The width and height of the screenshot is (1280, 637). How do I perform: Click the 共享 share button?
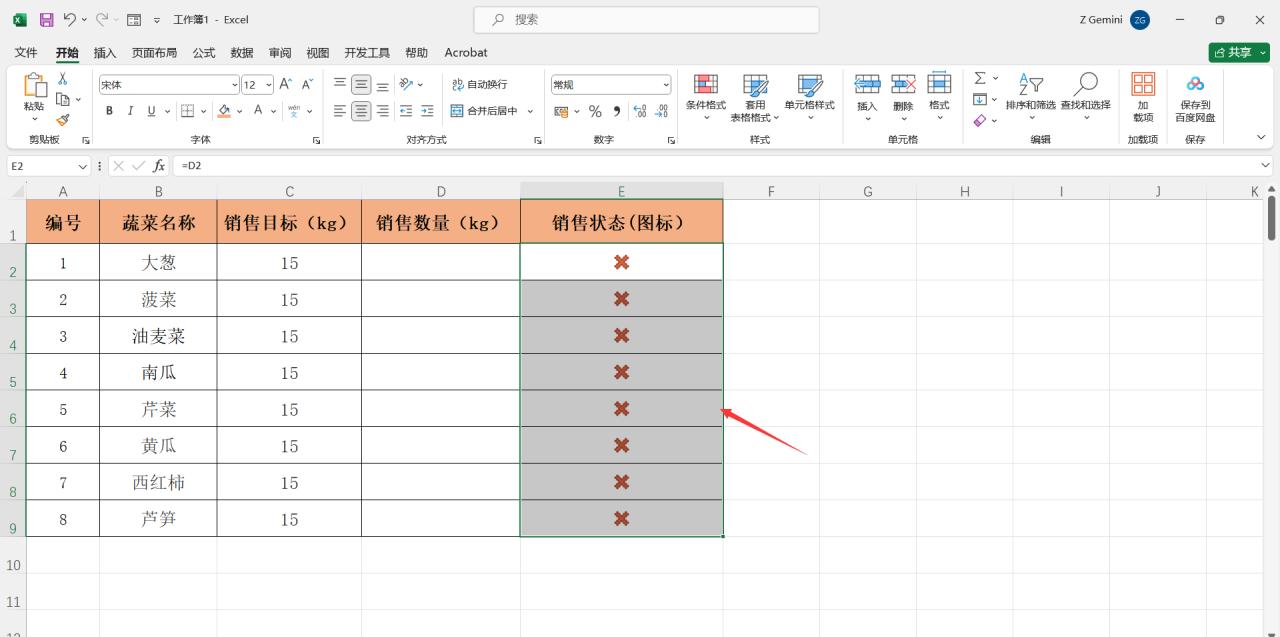click(x=1239, y=52)
